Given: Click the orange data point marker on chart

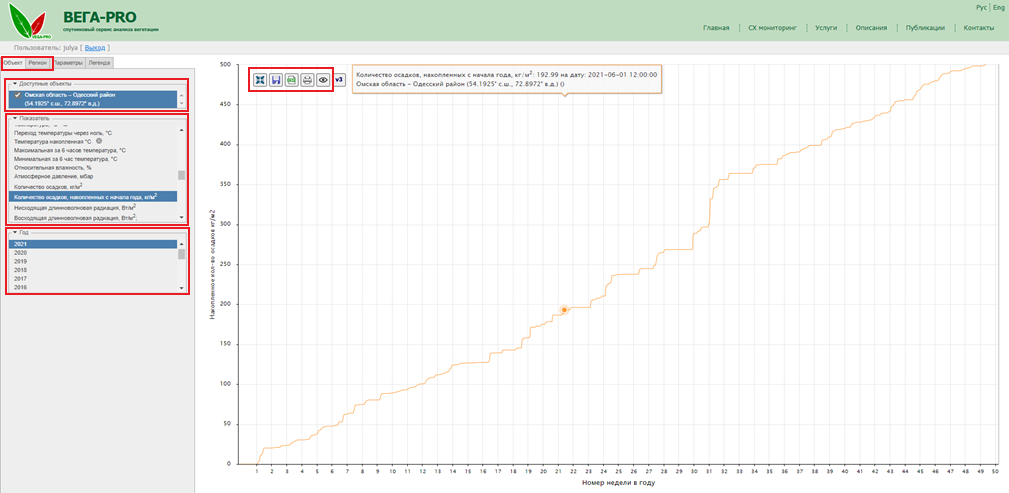Looking at the screenshot, I should pyautogui.click(x=564, y=310).
